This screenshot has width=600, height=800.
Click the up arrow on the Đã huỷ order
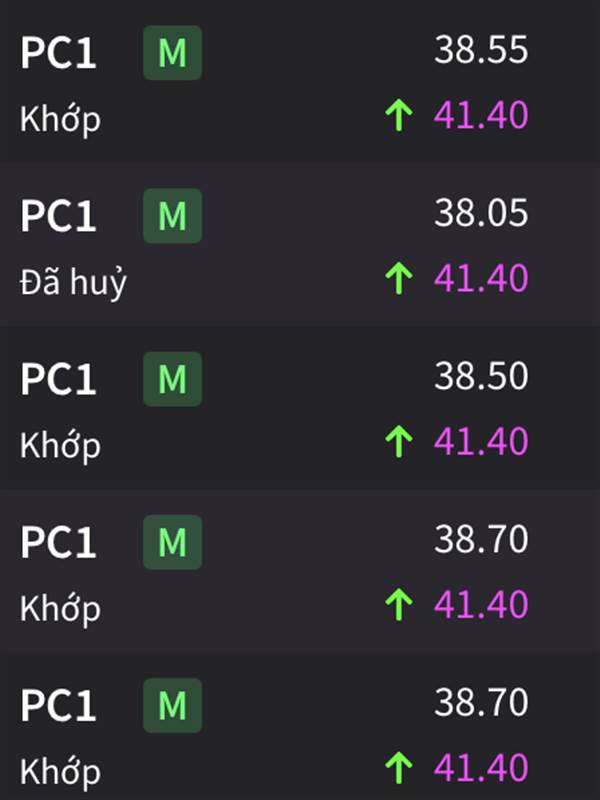399,279
